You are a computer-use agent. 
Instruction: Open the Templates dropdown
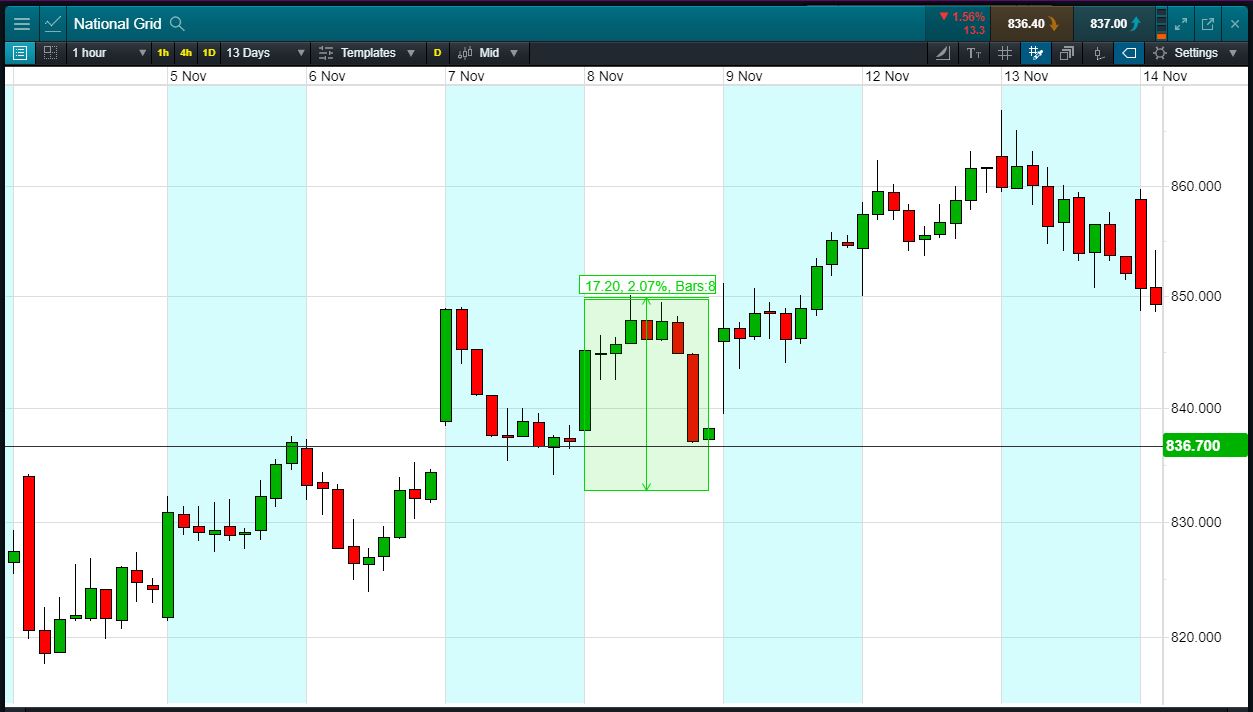tap(367, 53)
